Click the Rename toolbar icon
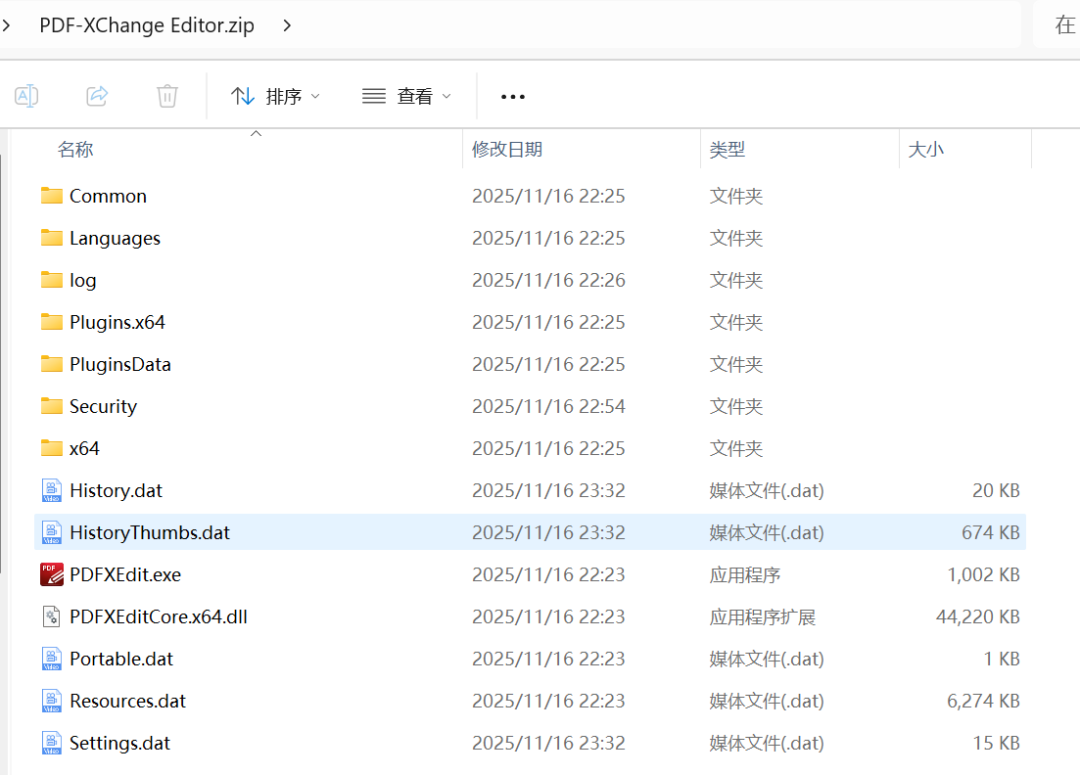Image resolution: width=1080 pixels, height=775 pixels. point(26,96)
